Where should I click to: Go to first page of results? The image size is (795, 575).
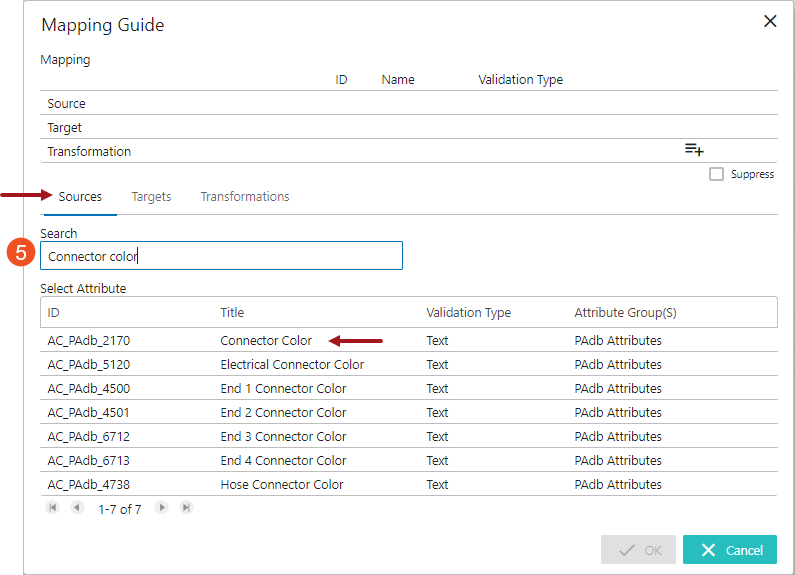pyautogui.click(x=53, y=508)
